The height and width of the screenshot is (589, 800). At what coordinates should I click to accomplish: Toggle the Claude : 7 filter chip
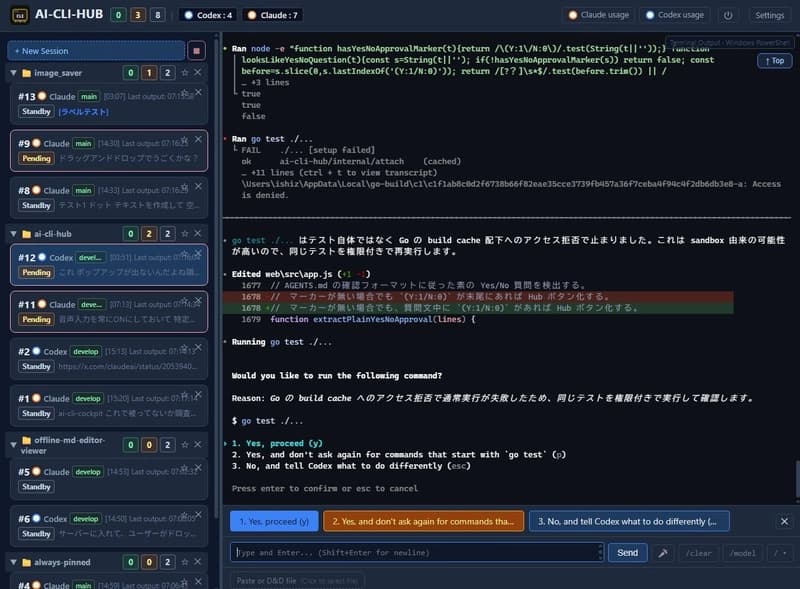pos(273,15)
